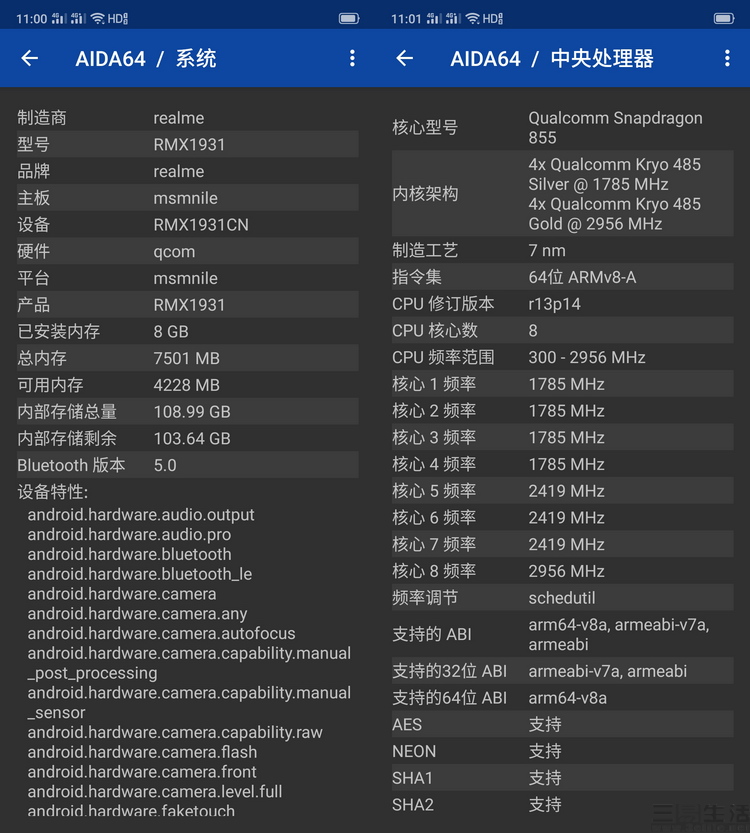Tap android.hardware.camera.autofocus feature line

(161, 633)
